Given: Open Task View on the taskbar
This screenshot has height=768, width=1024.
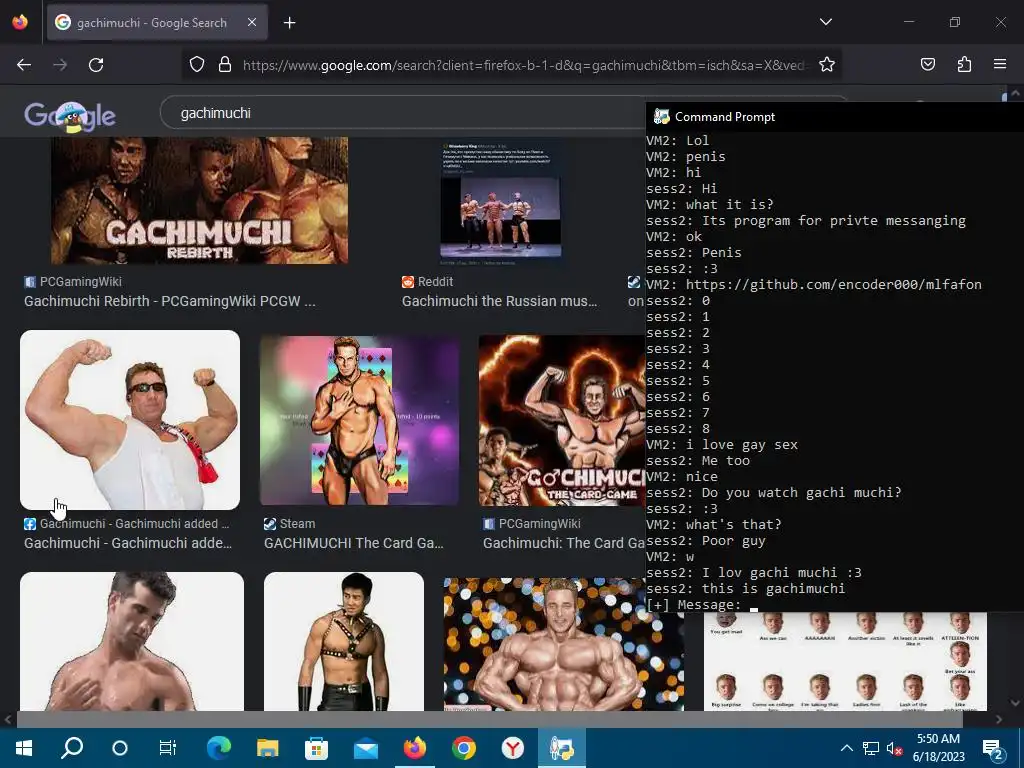Looking at the screenshot, I should [168, 748].
